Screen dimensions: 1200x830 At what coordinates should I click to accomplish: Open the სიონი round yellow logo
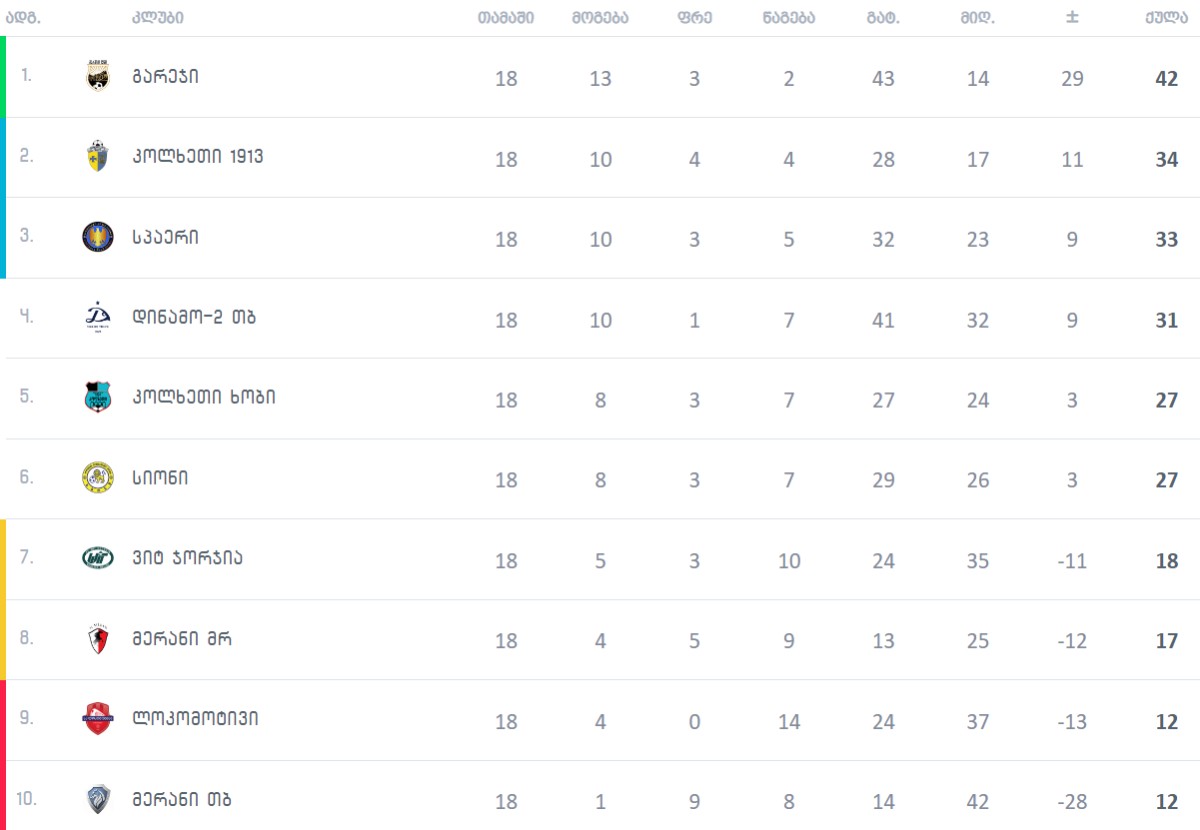point(97,477)
